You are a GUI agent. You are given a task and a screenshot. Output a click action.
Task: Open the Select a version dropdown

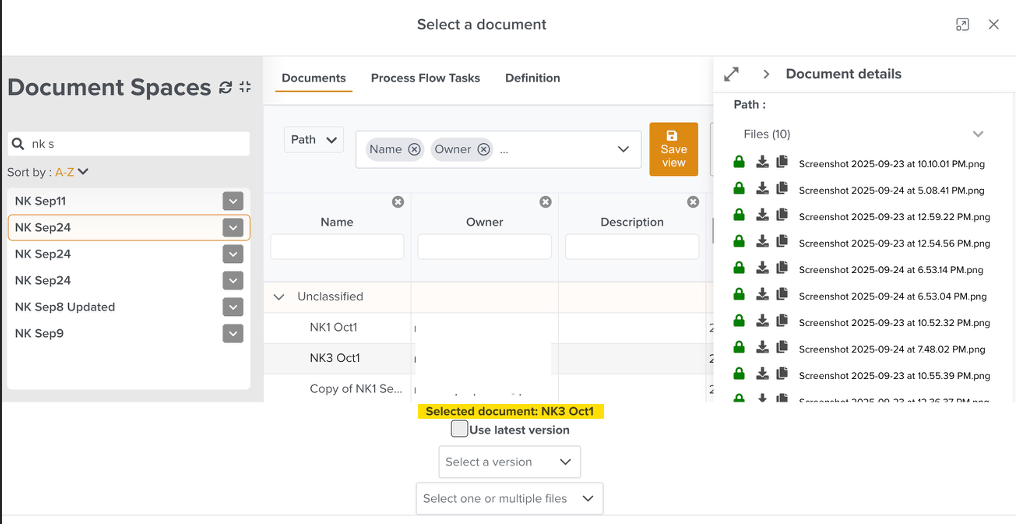509,462
